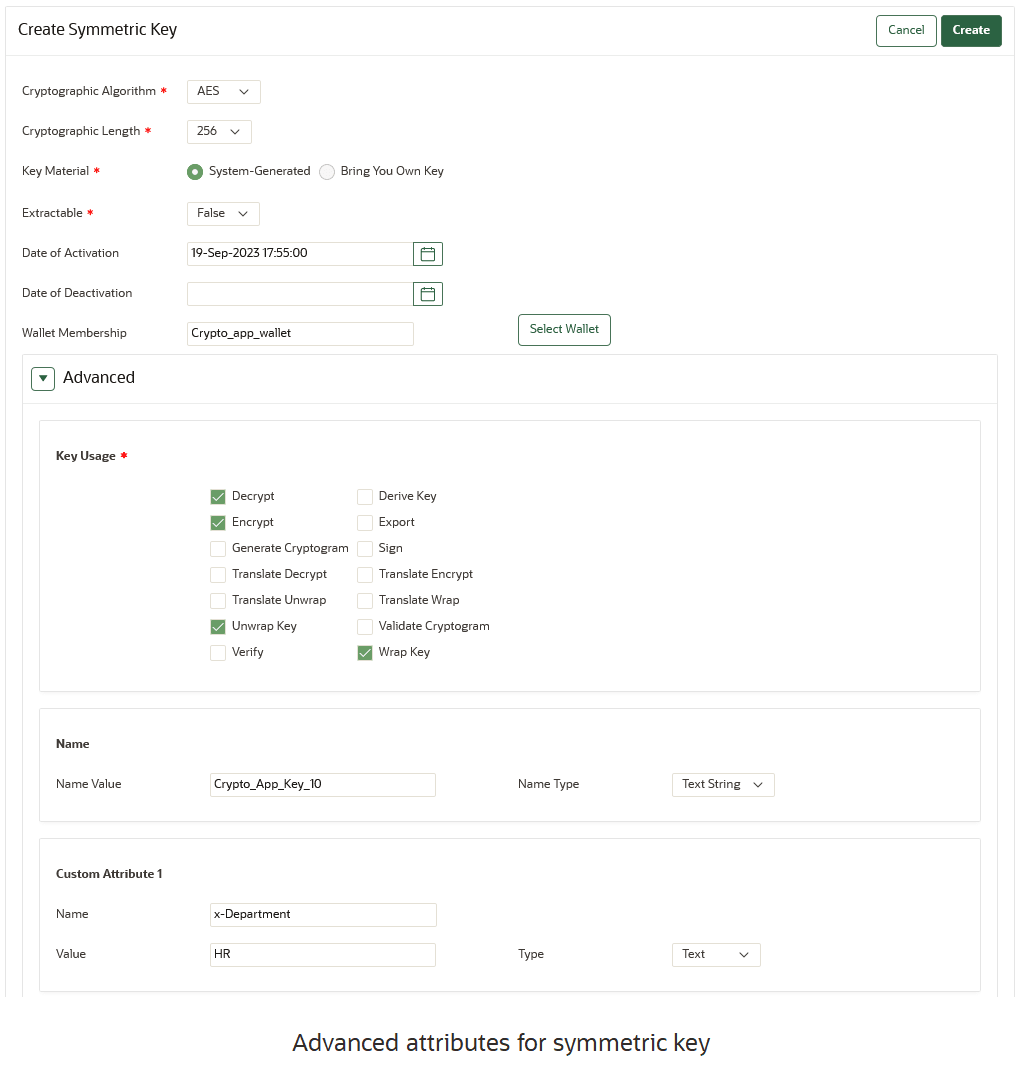
Task: Select Bring You Own Key option
Action: pyautogui.click(x=327, y=172)
